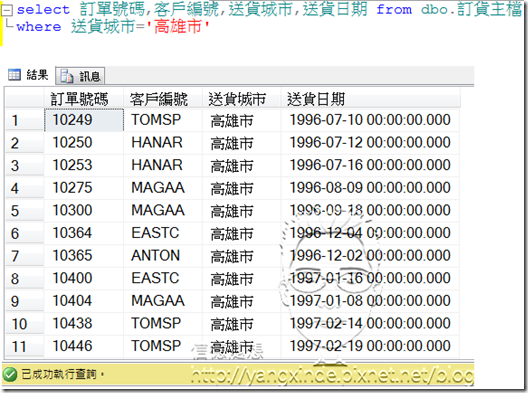Click EASTC cell in row 6
The height and width of the screenshot is (393, 528).
pyautogui.click(x=163, y=233)
